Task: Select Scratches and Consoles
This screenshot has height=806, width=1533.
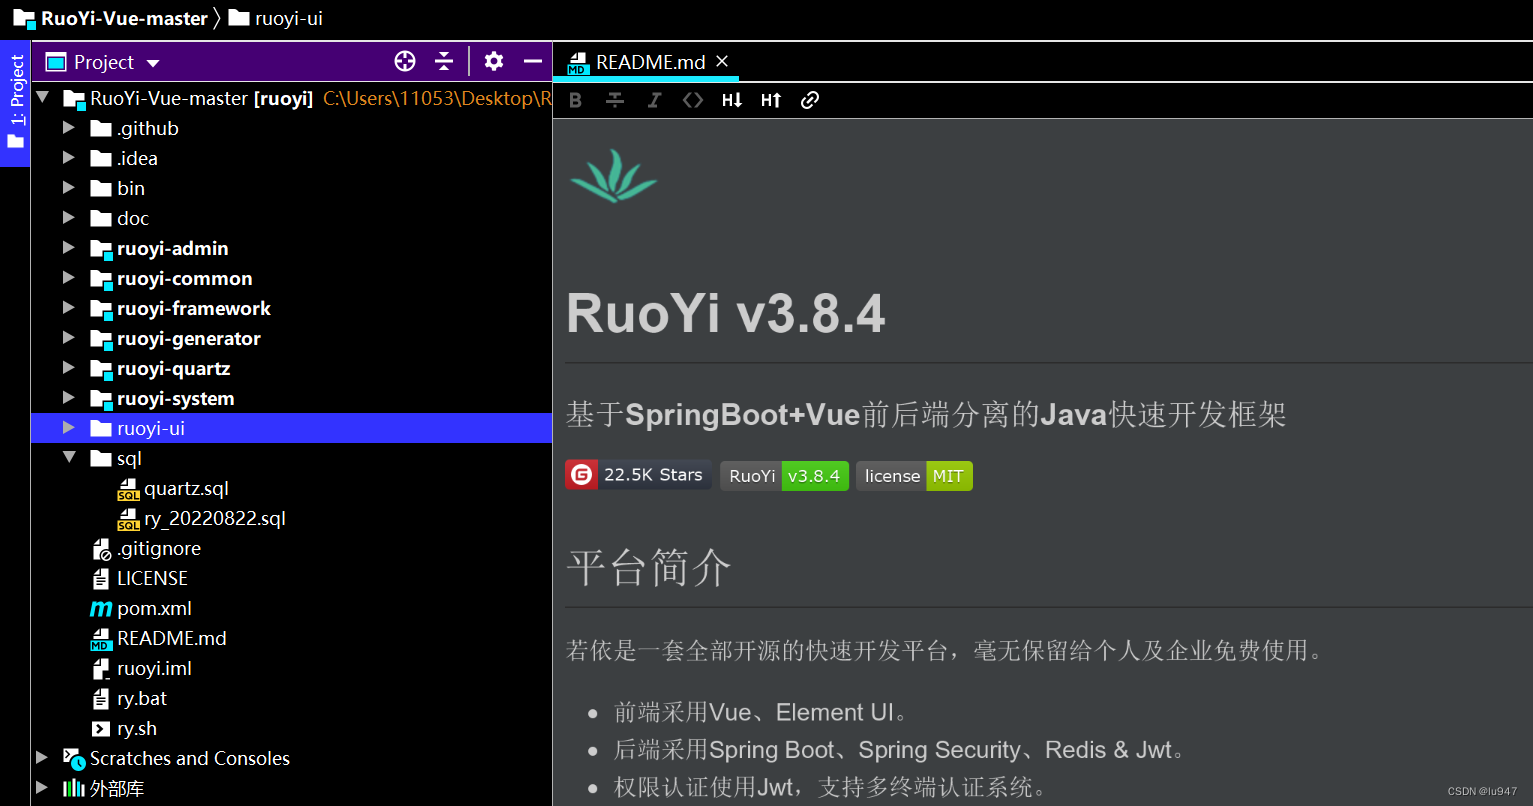Action: click(176, 758)
